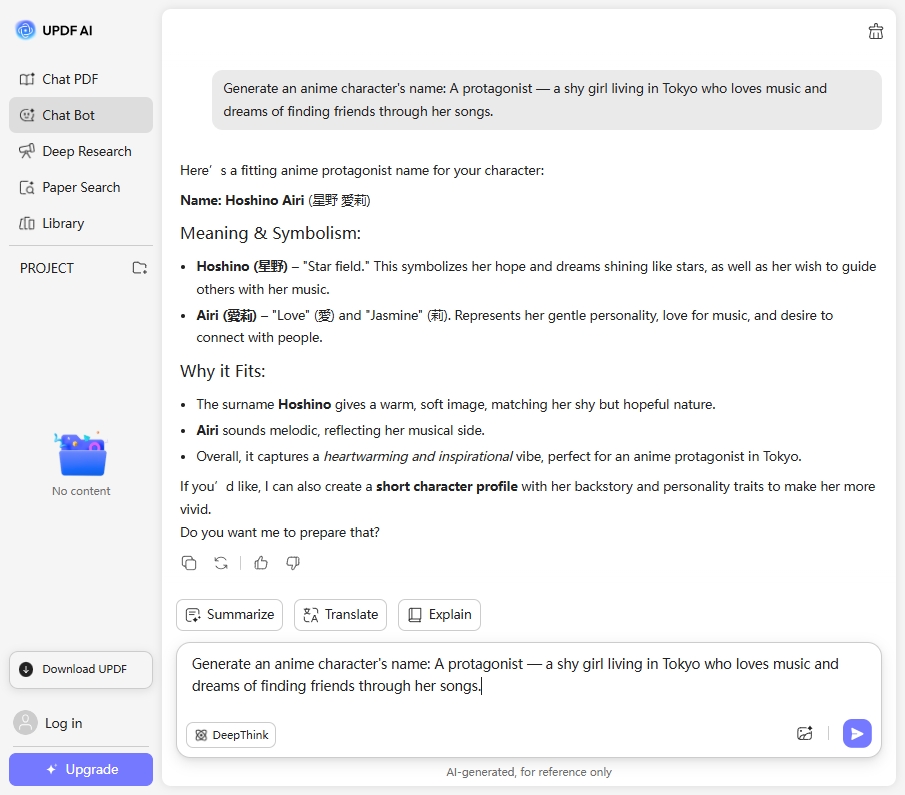Click the UPDF AI logo
The width and height of the screenshot is (905, 795).
point(26,30)
